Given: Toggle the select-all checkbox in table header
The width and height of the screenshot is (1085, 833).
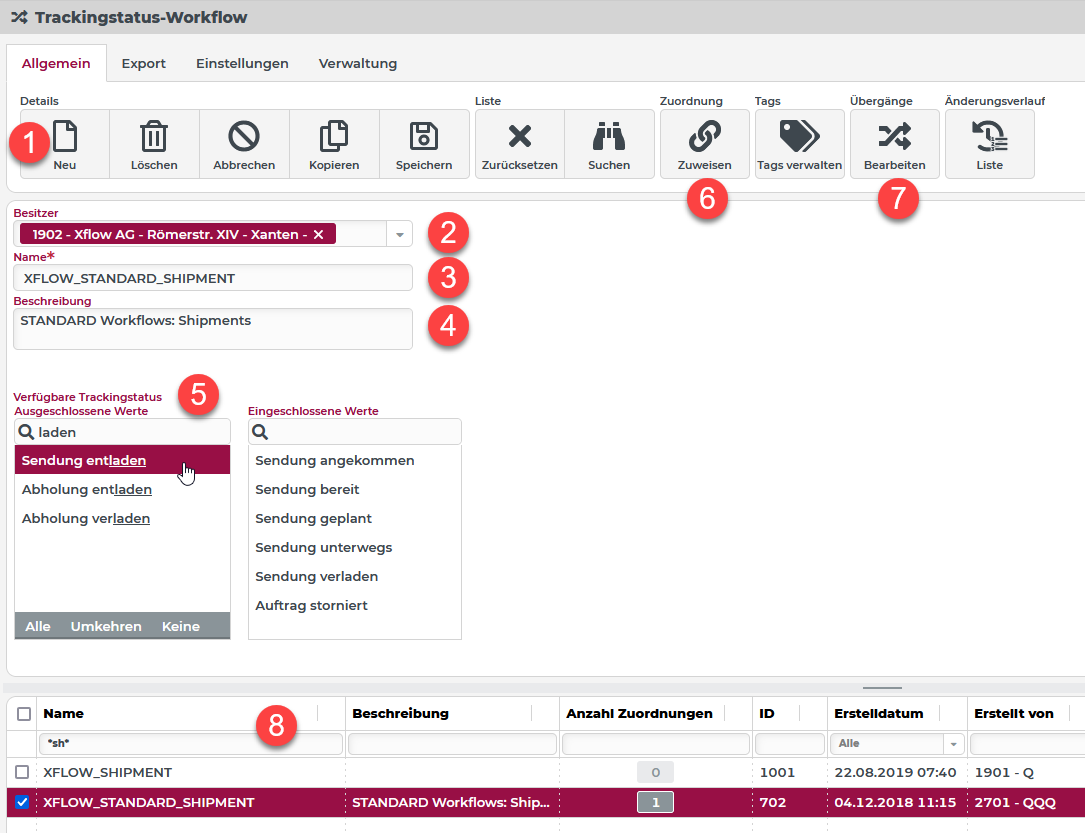Looking at the screenshot, I should click(25, 714).
